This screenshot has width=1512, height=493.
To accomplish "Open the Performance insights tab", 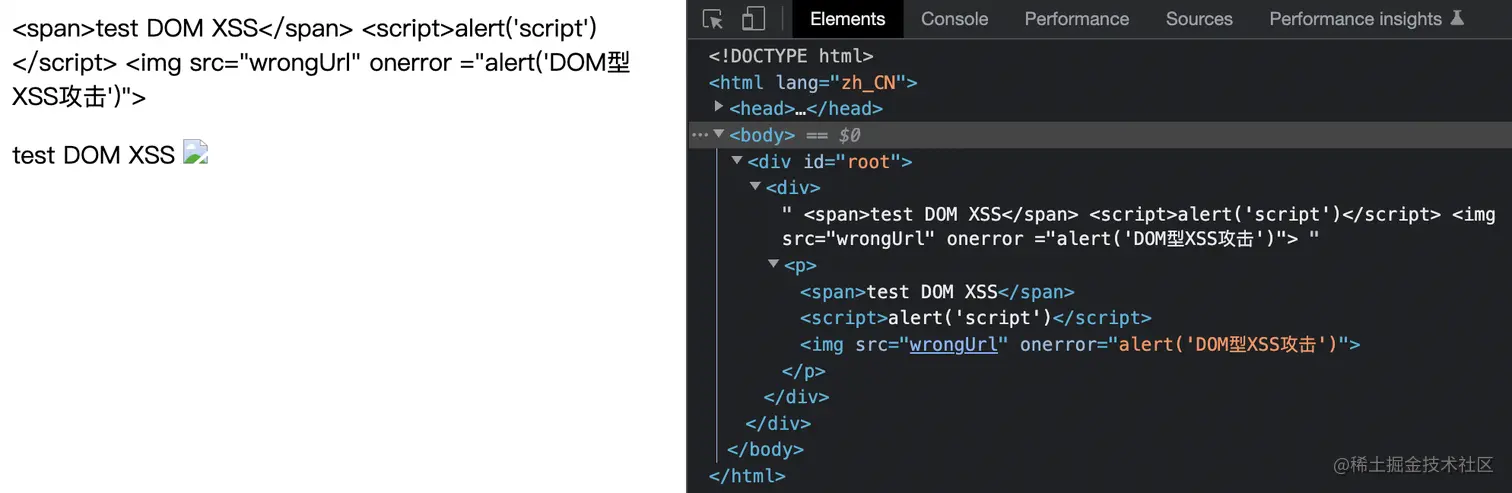I will (x=1366, y=19).
